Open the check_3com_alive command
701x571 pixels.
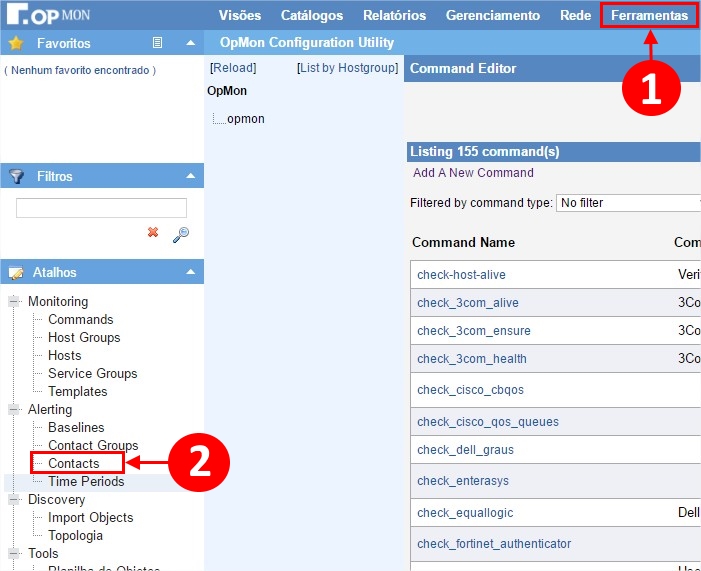pyautogui.click(x=467, y=303)
